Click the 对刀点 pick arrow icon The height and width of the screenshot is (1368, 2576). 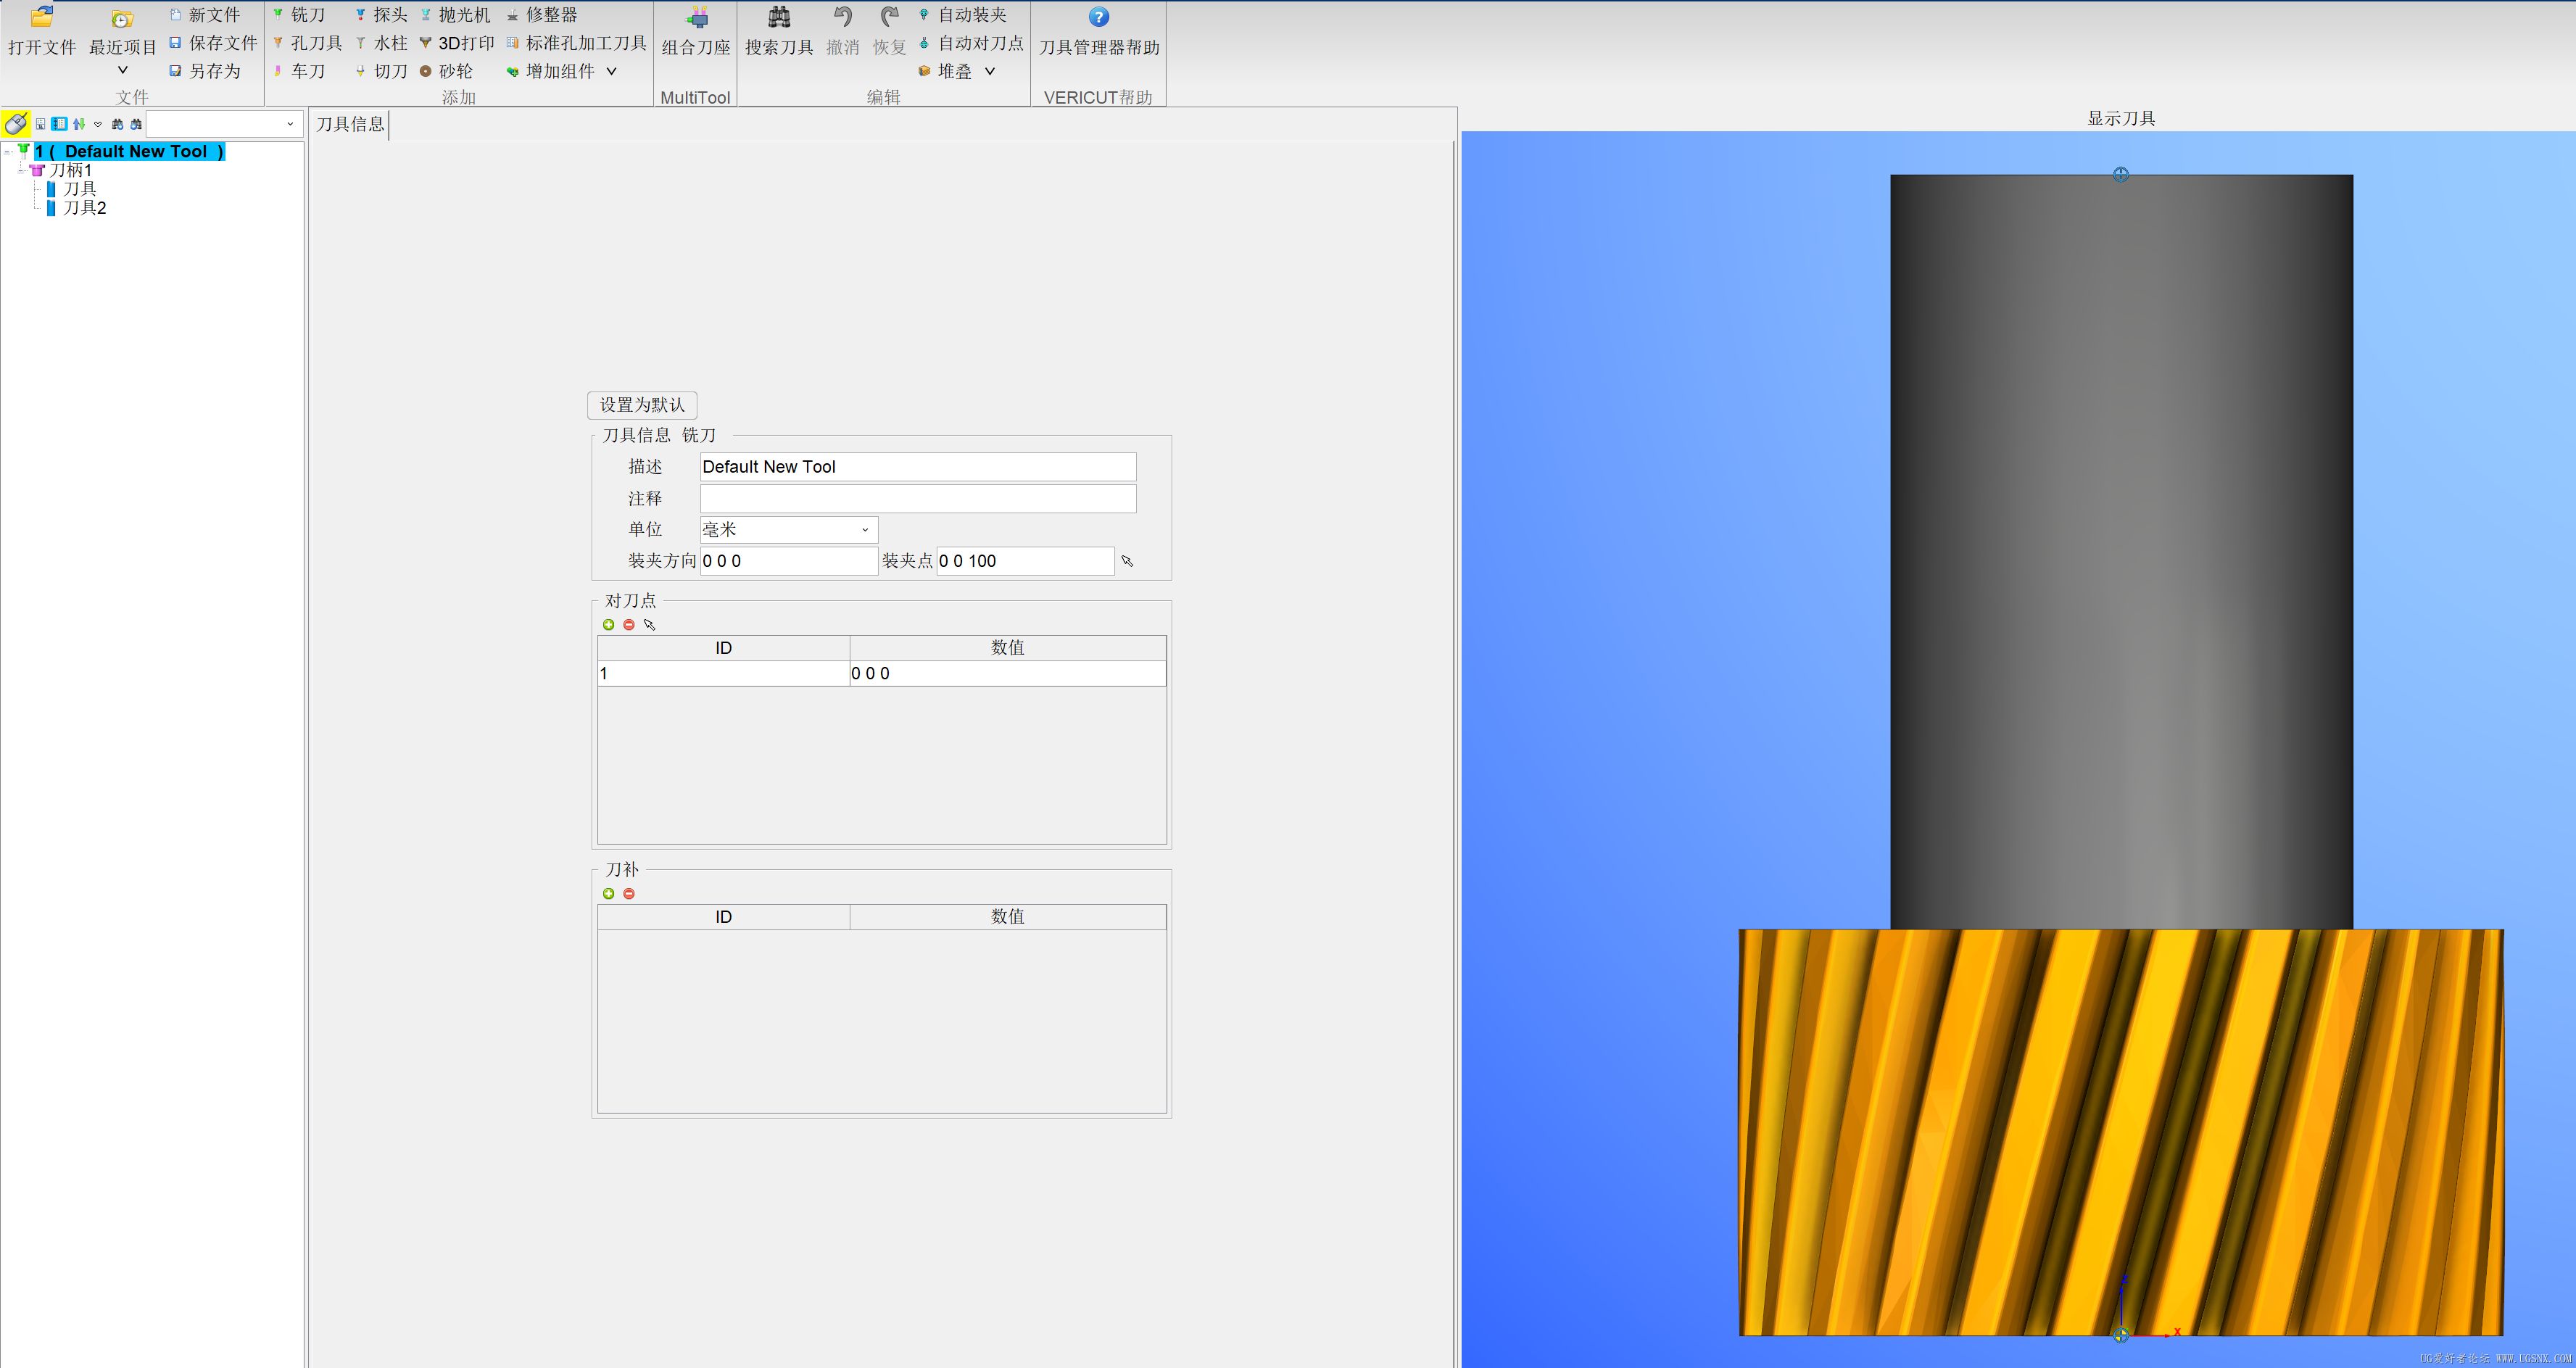[650, 625]
